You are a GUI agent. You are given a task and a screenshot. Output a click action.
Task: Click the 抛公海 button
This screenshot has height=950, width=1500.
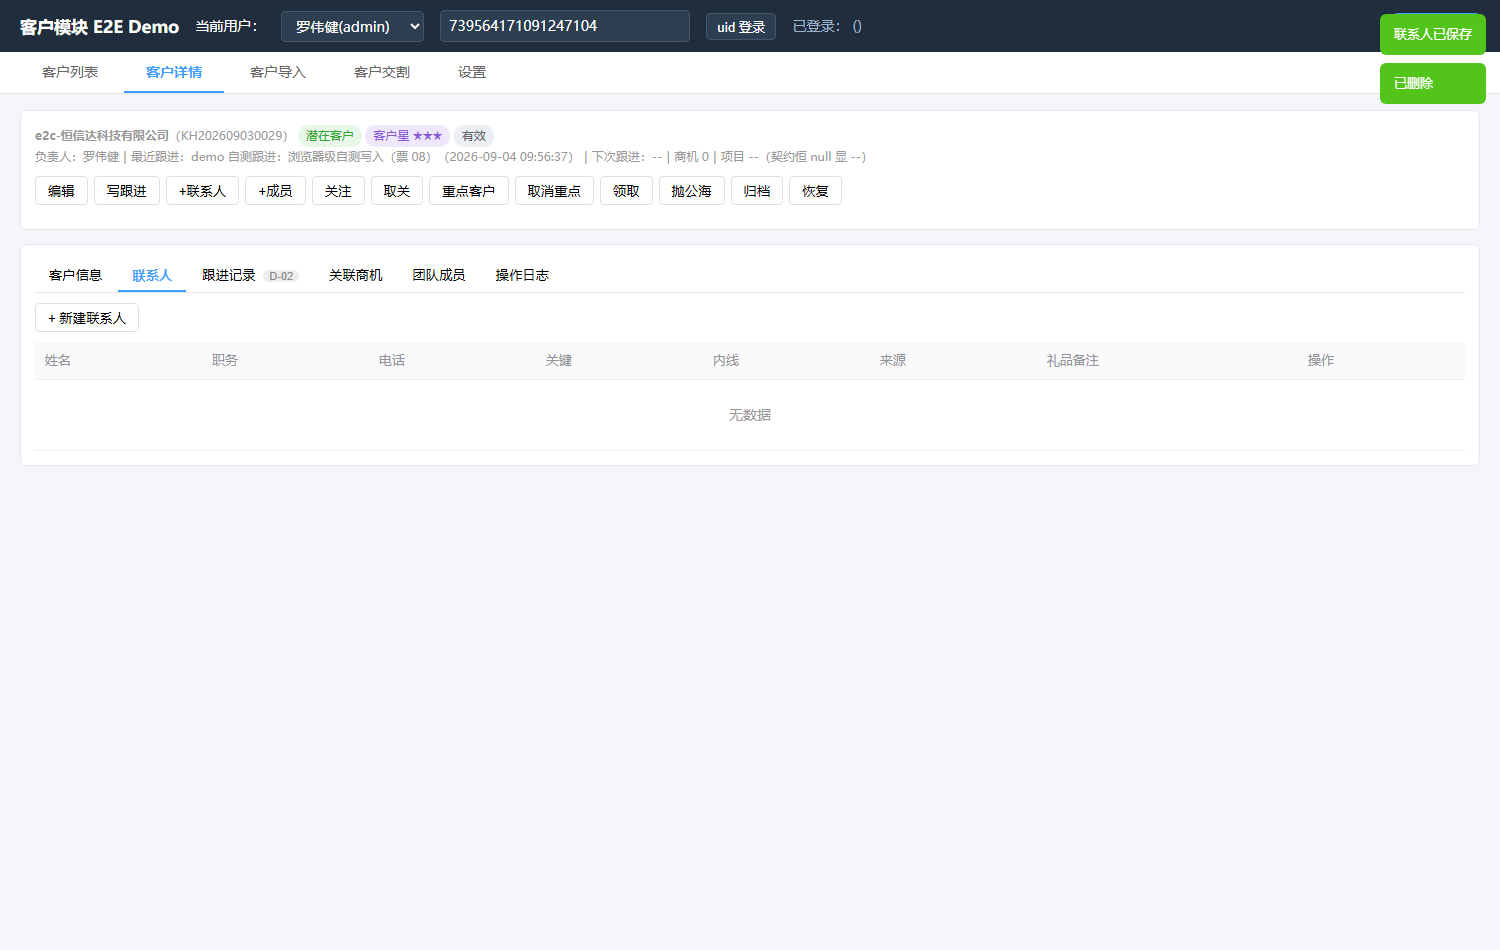pyautogui.click(x=692, y=191)
